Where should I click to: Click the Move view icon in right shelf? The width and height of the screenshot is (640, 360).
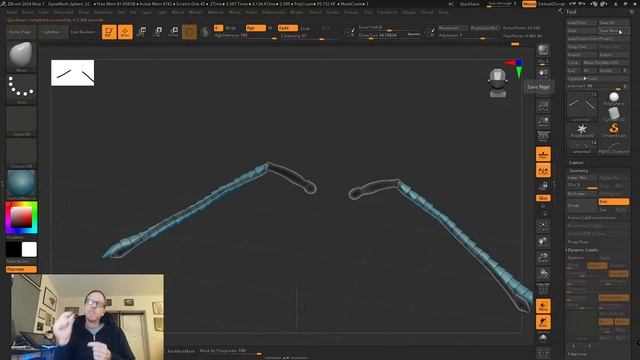click(543, 242)
